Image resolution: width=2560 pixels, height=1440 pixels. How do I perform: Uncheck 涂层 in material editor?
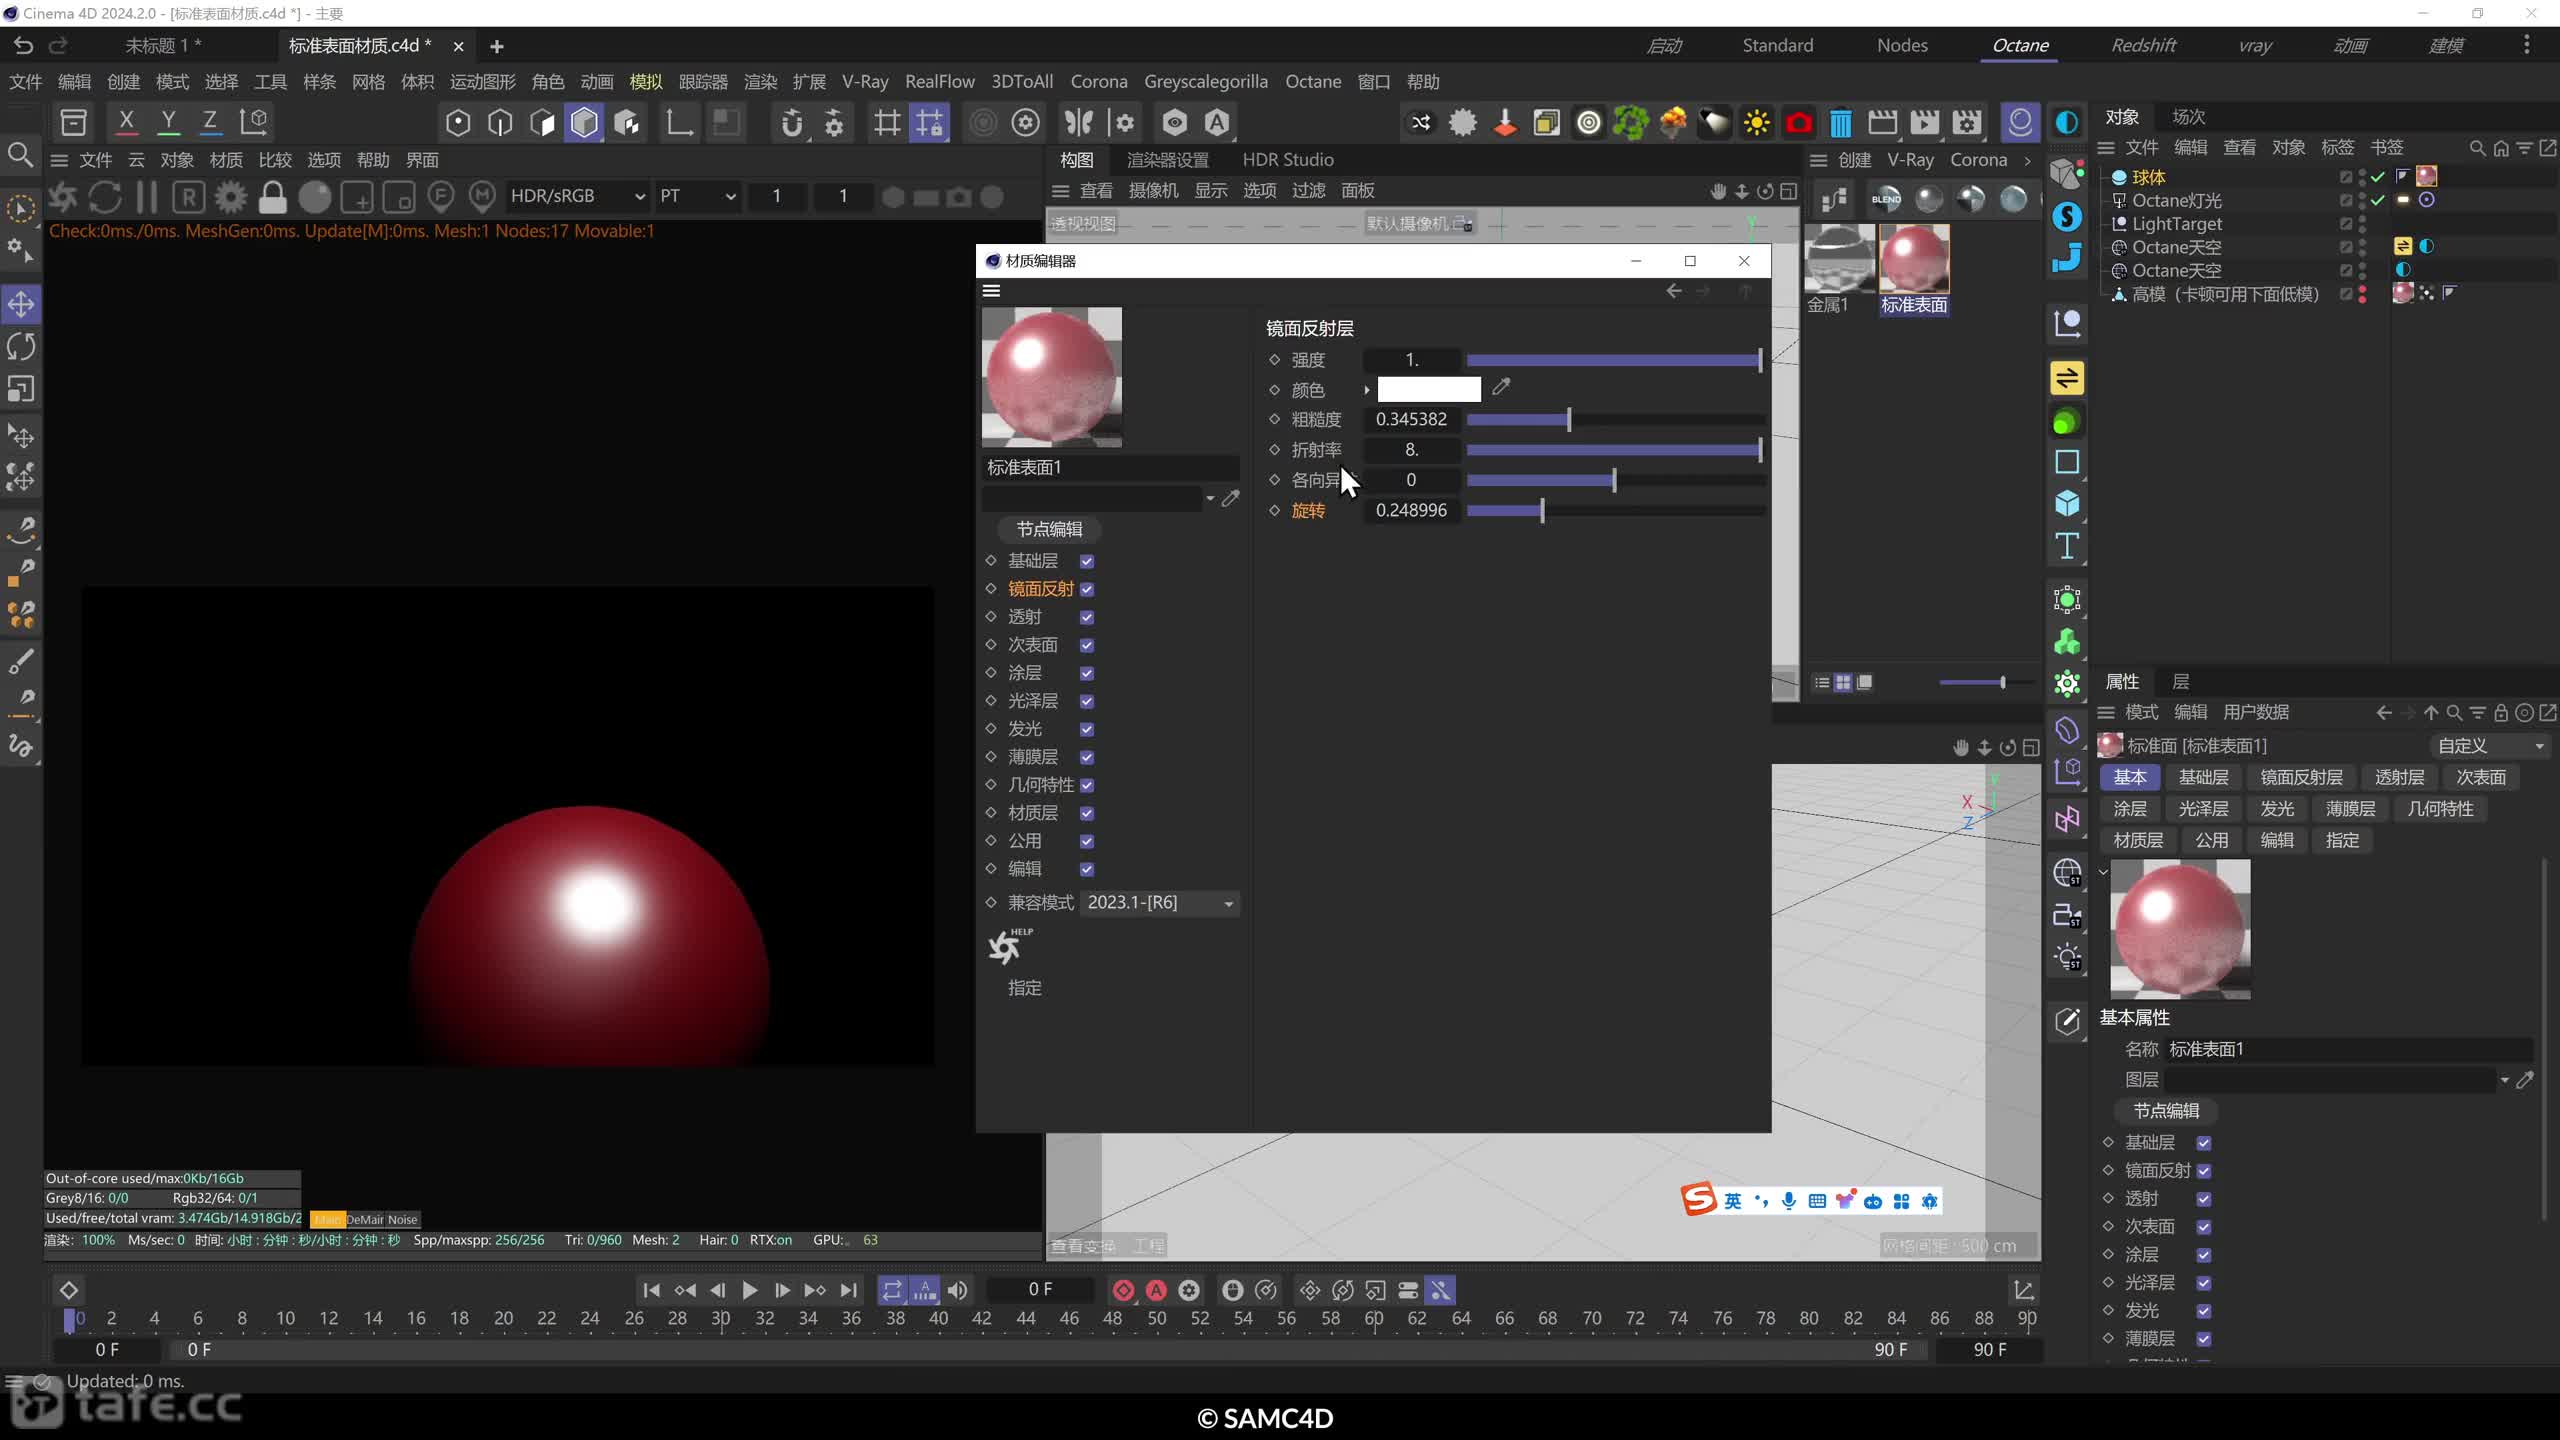[x=1087, y=673]
